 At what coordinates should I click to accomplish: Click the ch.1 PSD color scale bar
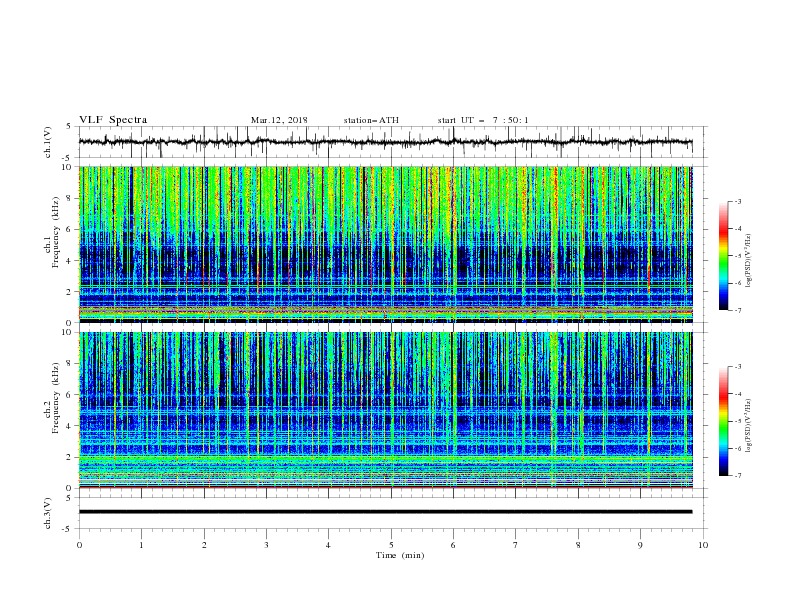(724, 256)
